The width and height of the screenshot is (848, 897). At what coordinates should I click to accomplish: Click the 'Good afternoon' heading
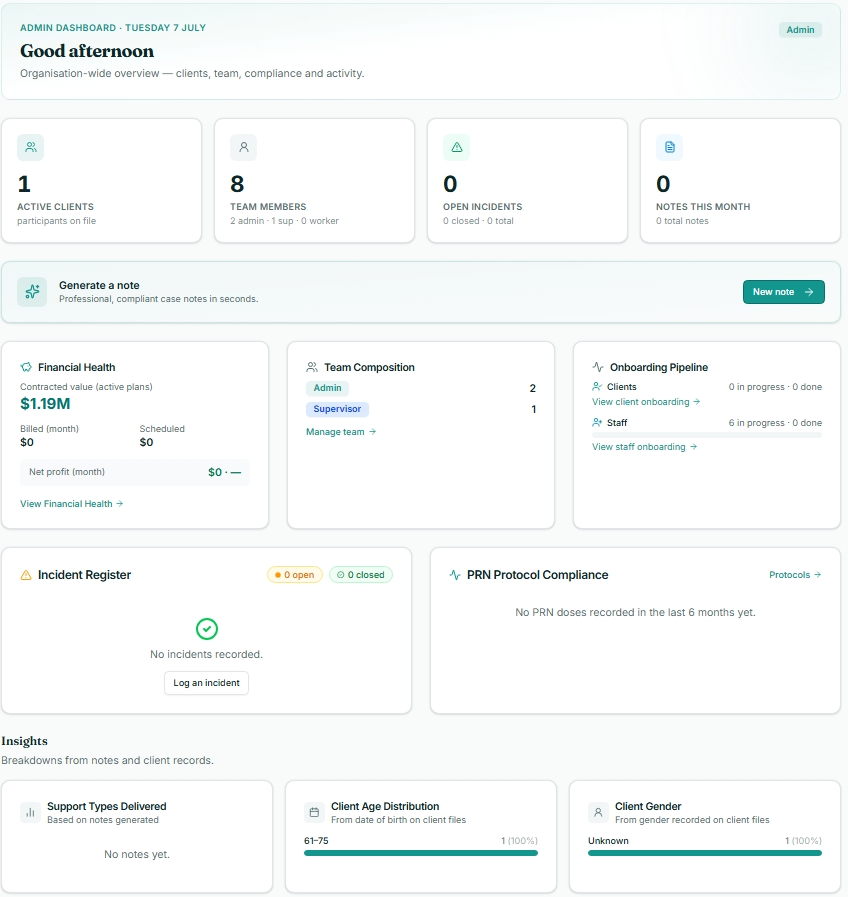tap(87, 51)
